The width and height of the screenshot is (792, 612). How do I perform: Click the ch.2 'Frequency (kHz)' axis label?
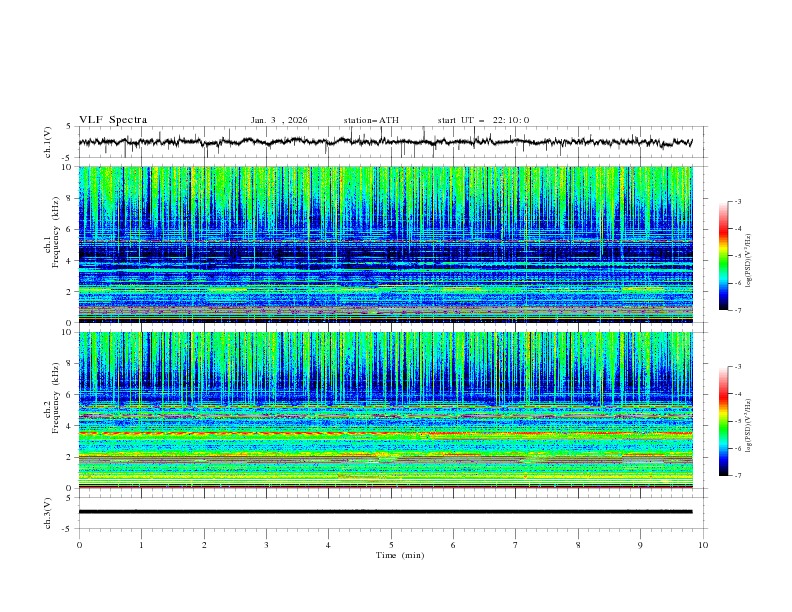pyautogui.click(x=56, y=398)
